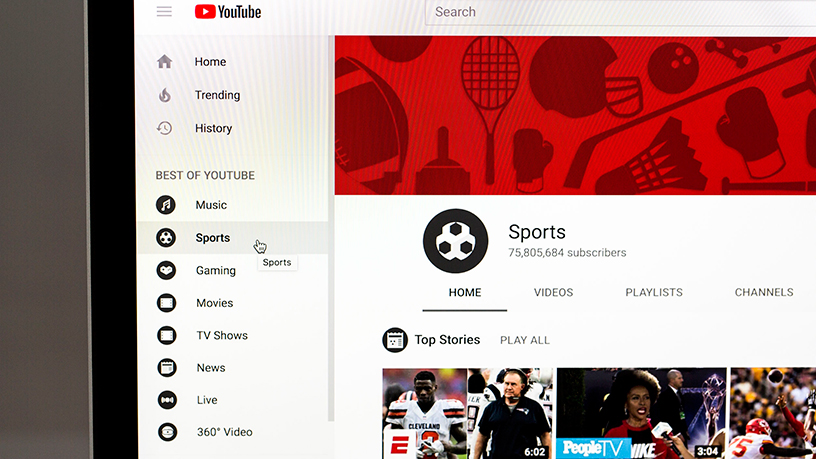816x459 pixels.
Task: Click the Gaming heart icon
Action: (166, 270)
